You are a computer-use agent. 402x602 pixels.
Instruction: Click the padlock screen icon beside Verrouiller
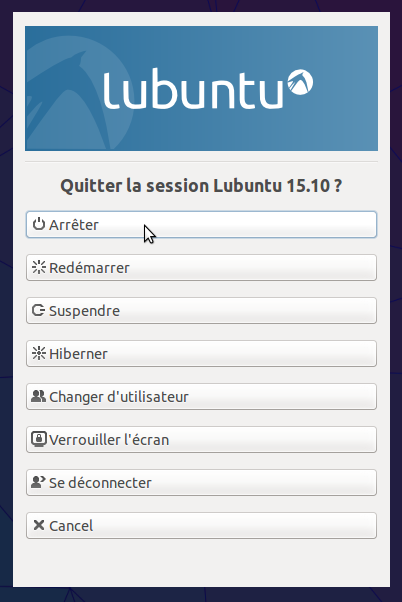[39, 439]
